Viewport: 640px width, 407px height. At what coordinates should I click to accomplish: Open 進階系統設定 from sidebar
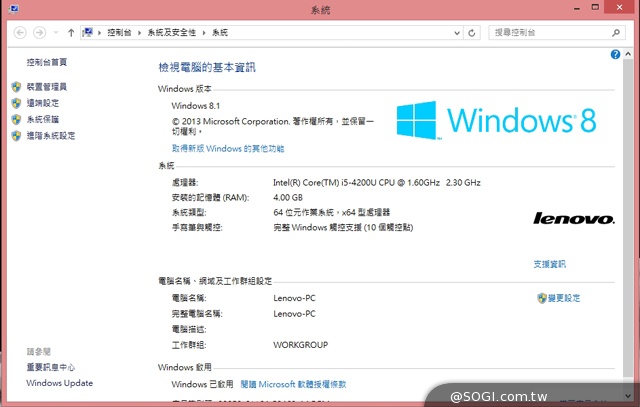(51, 136)
